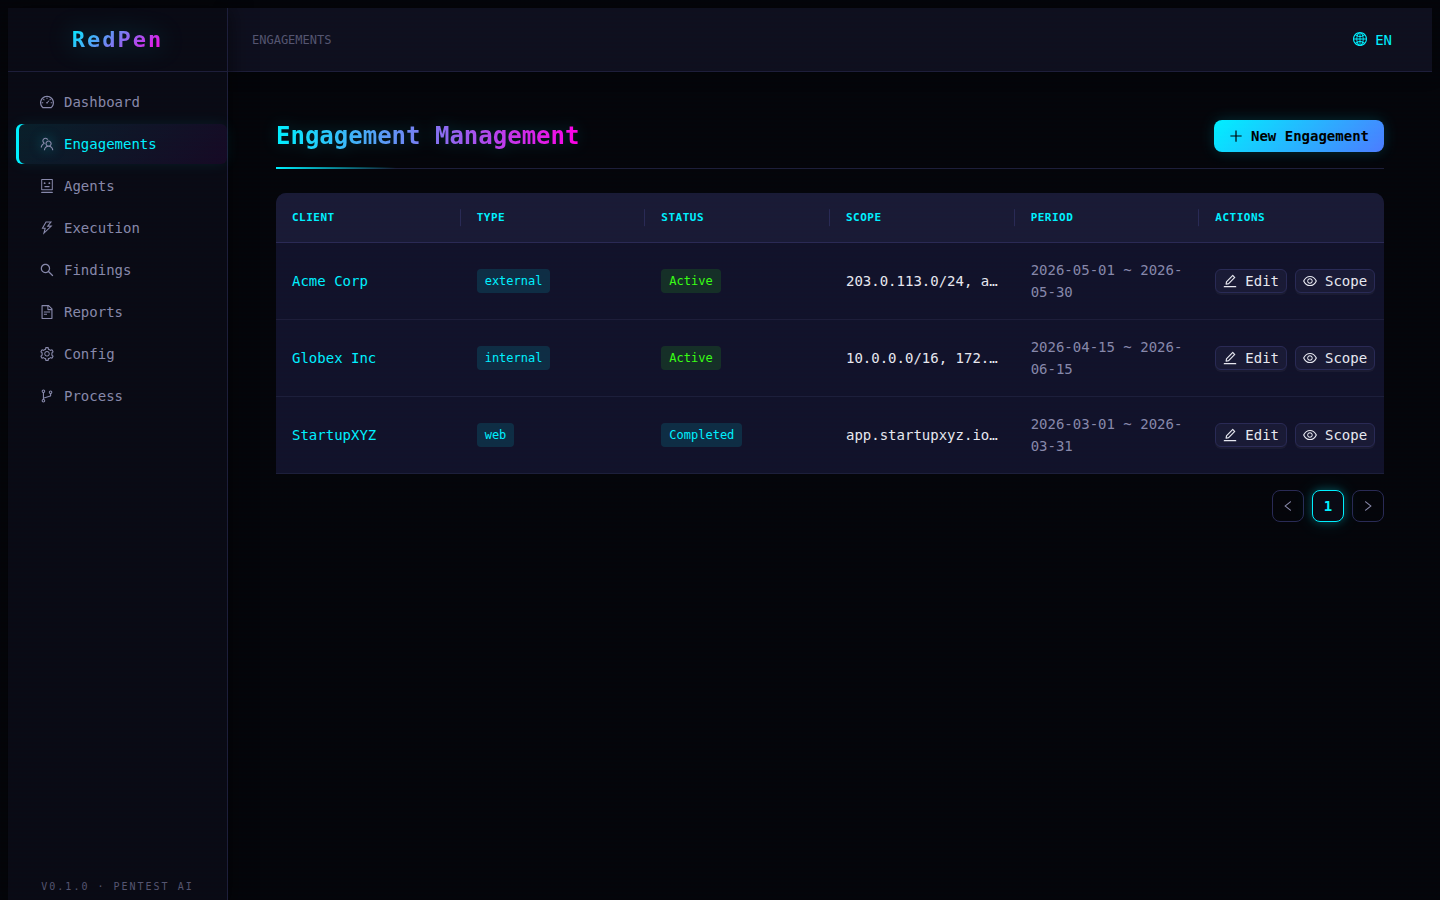Click the ENGAGEMENTS breadcrumb text
1440x900 pixels.
click(291, 40)
